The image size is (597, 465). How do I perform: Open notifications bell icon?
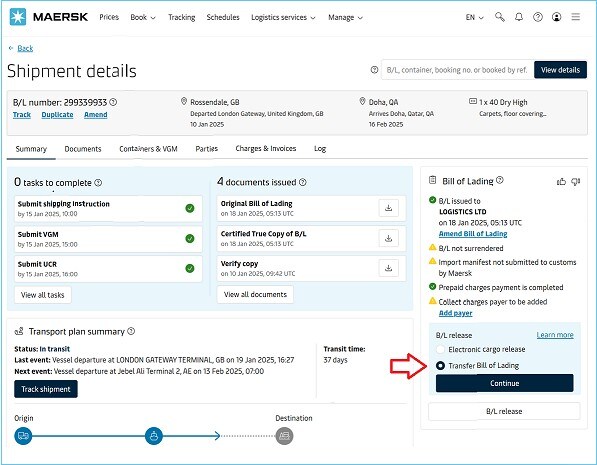pyautogui.click(x=519, y=17)
